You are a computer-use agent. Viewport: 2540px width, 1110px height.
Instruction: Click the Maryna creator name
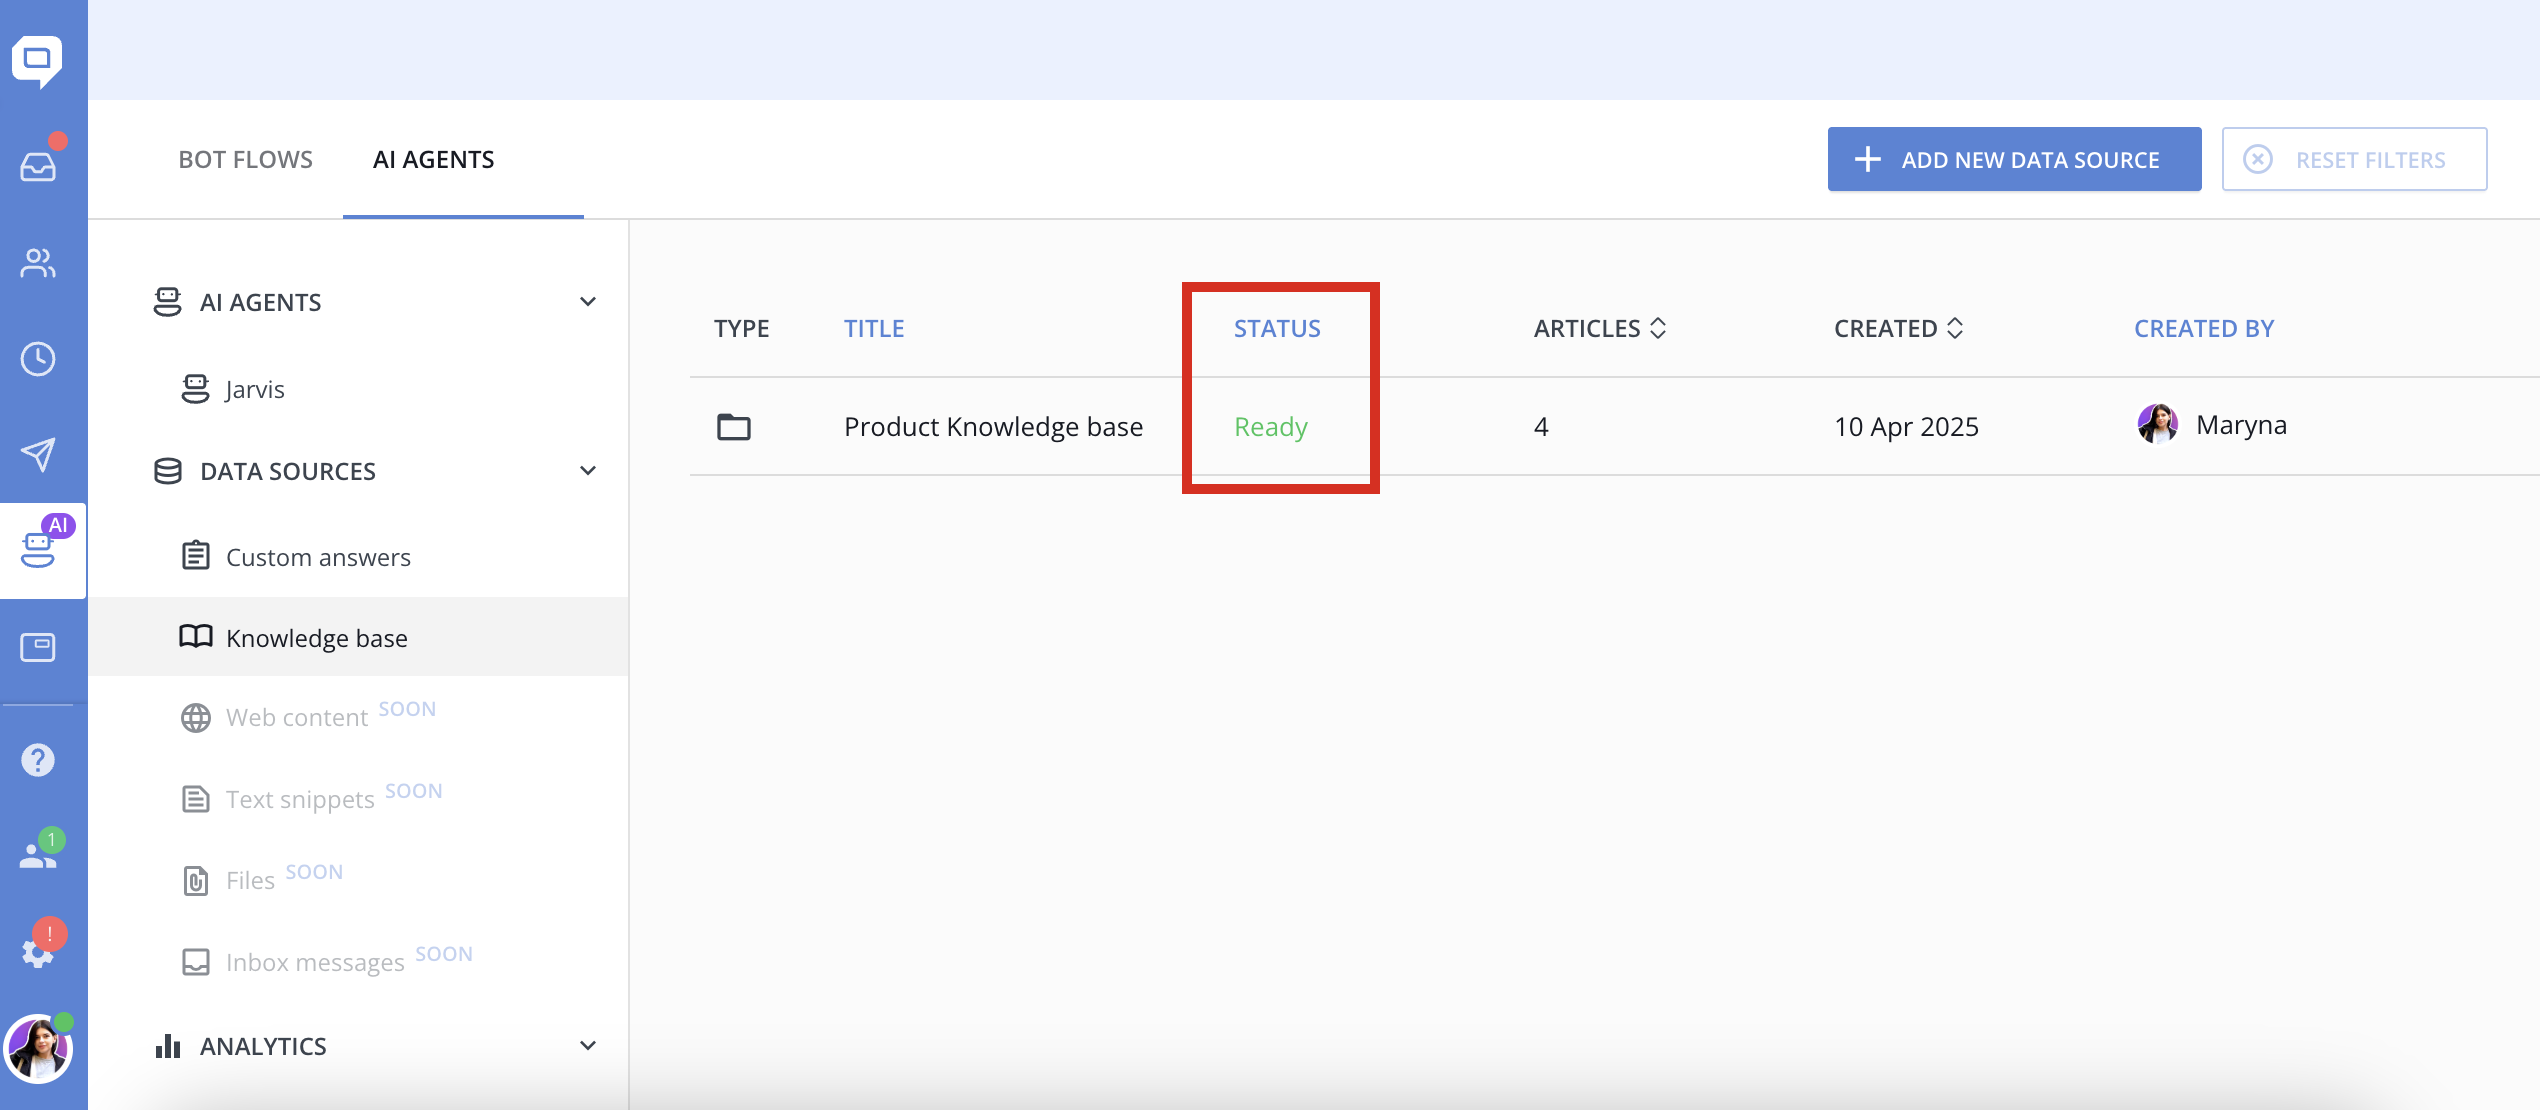coord(2241,425)
